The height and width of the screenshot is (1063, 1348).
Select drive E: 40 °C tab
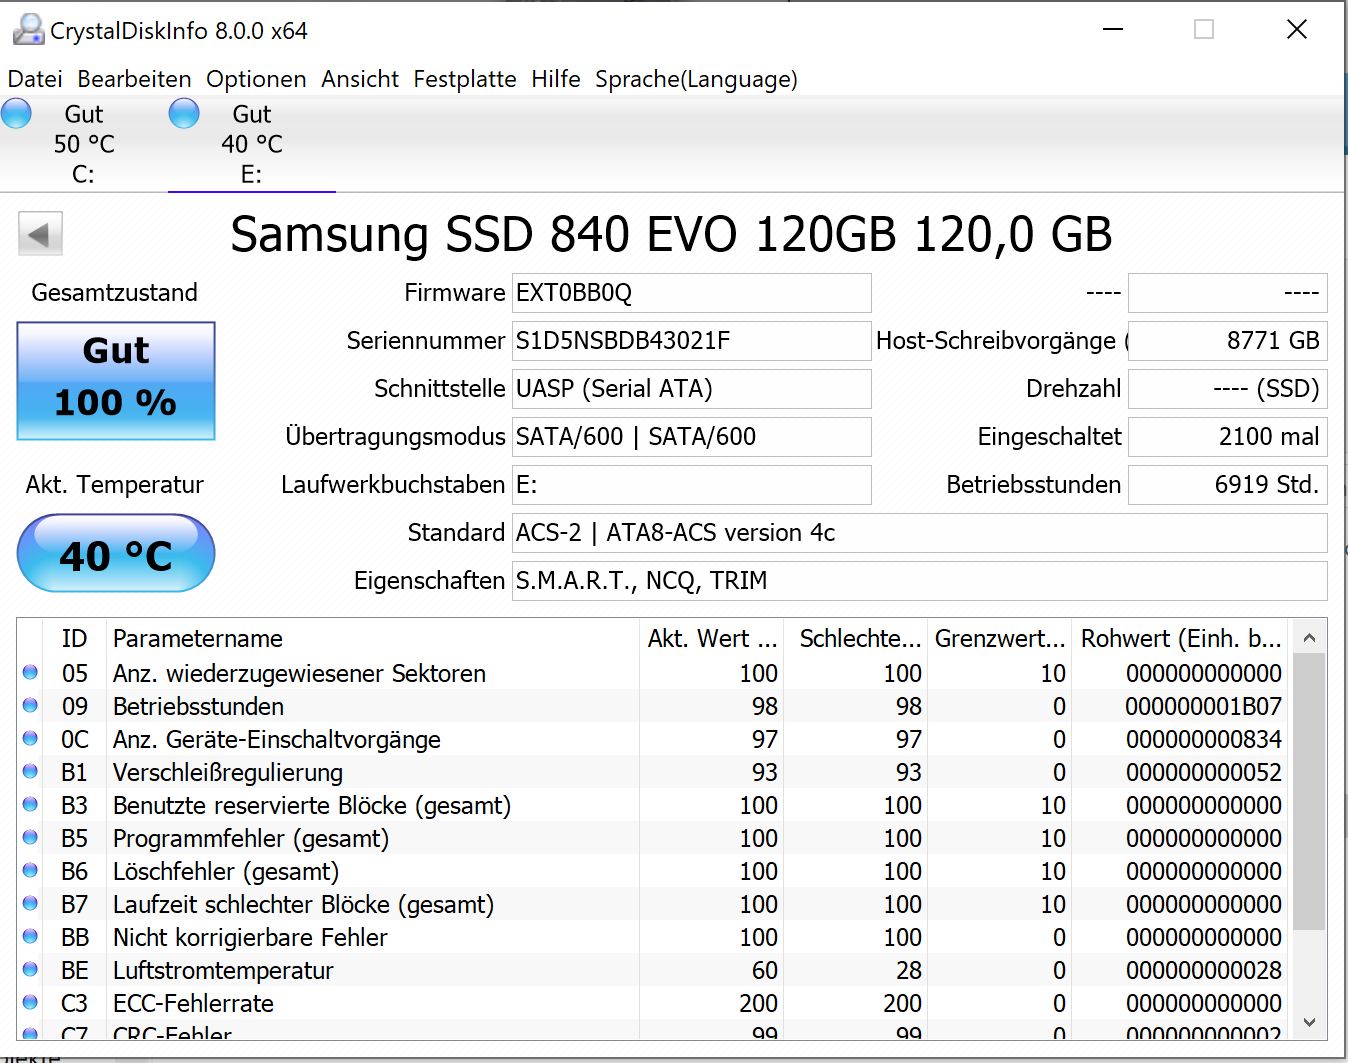pyautogui.click(x=252, y=144)
